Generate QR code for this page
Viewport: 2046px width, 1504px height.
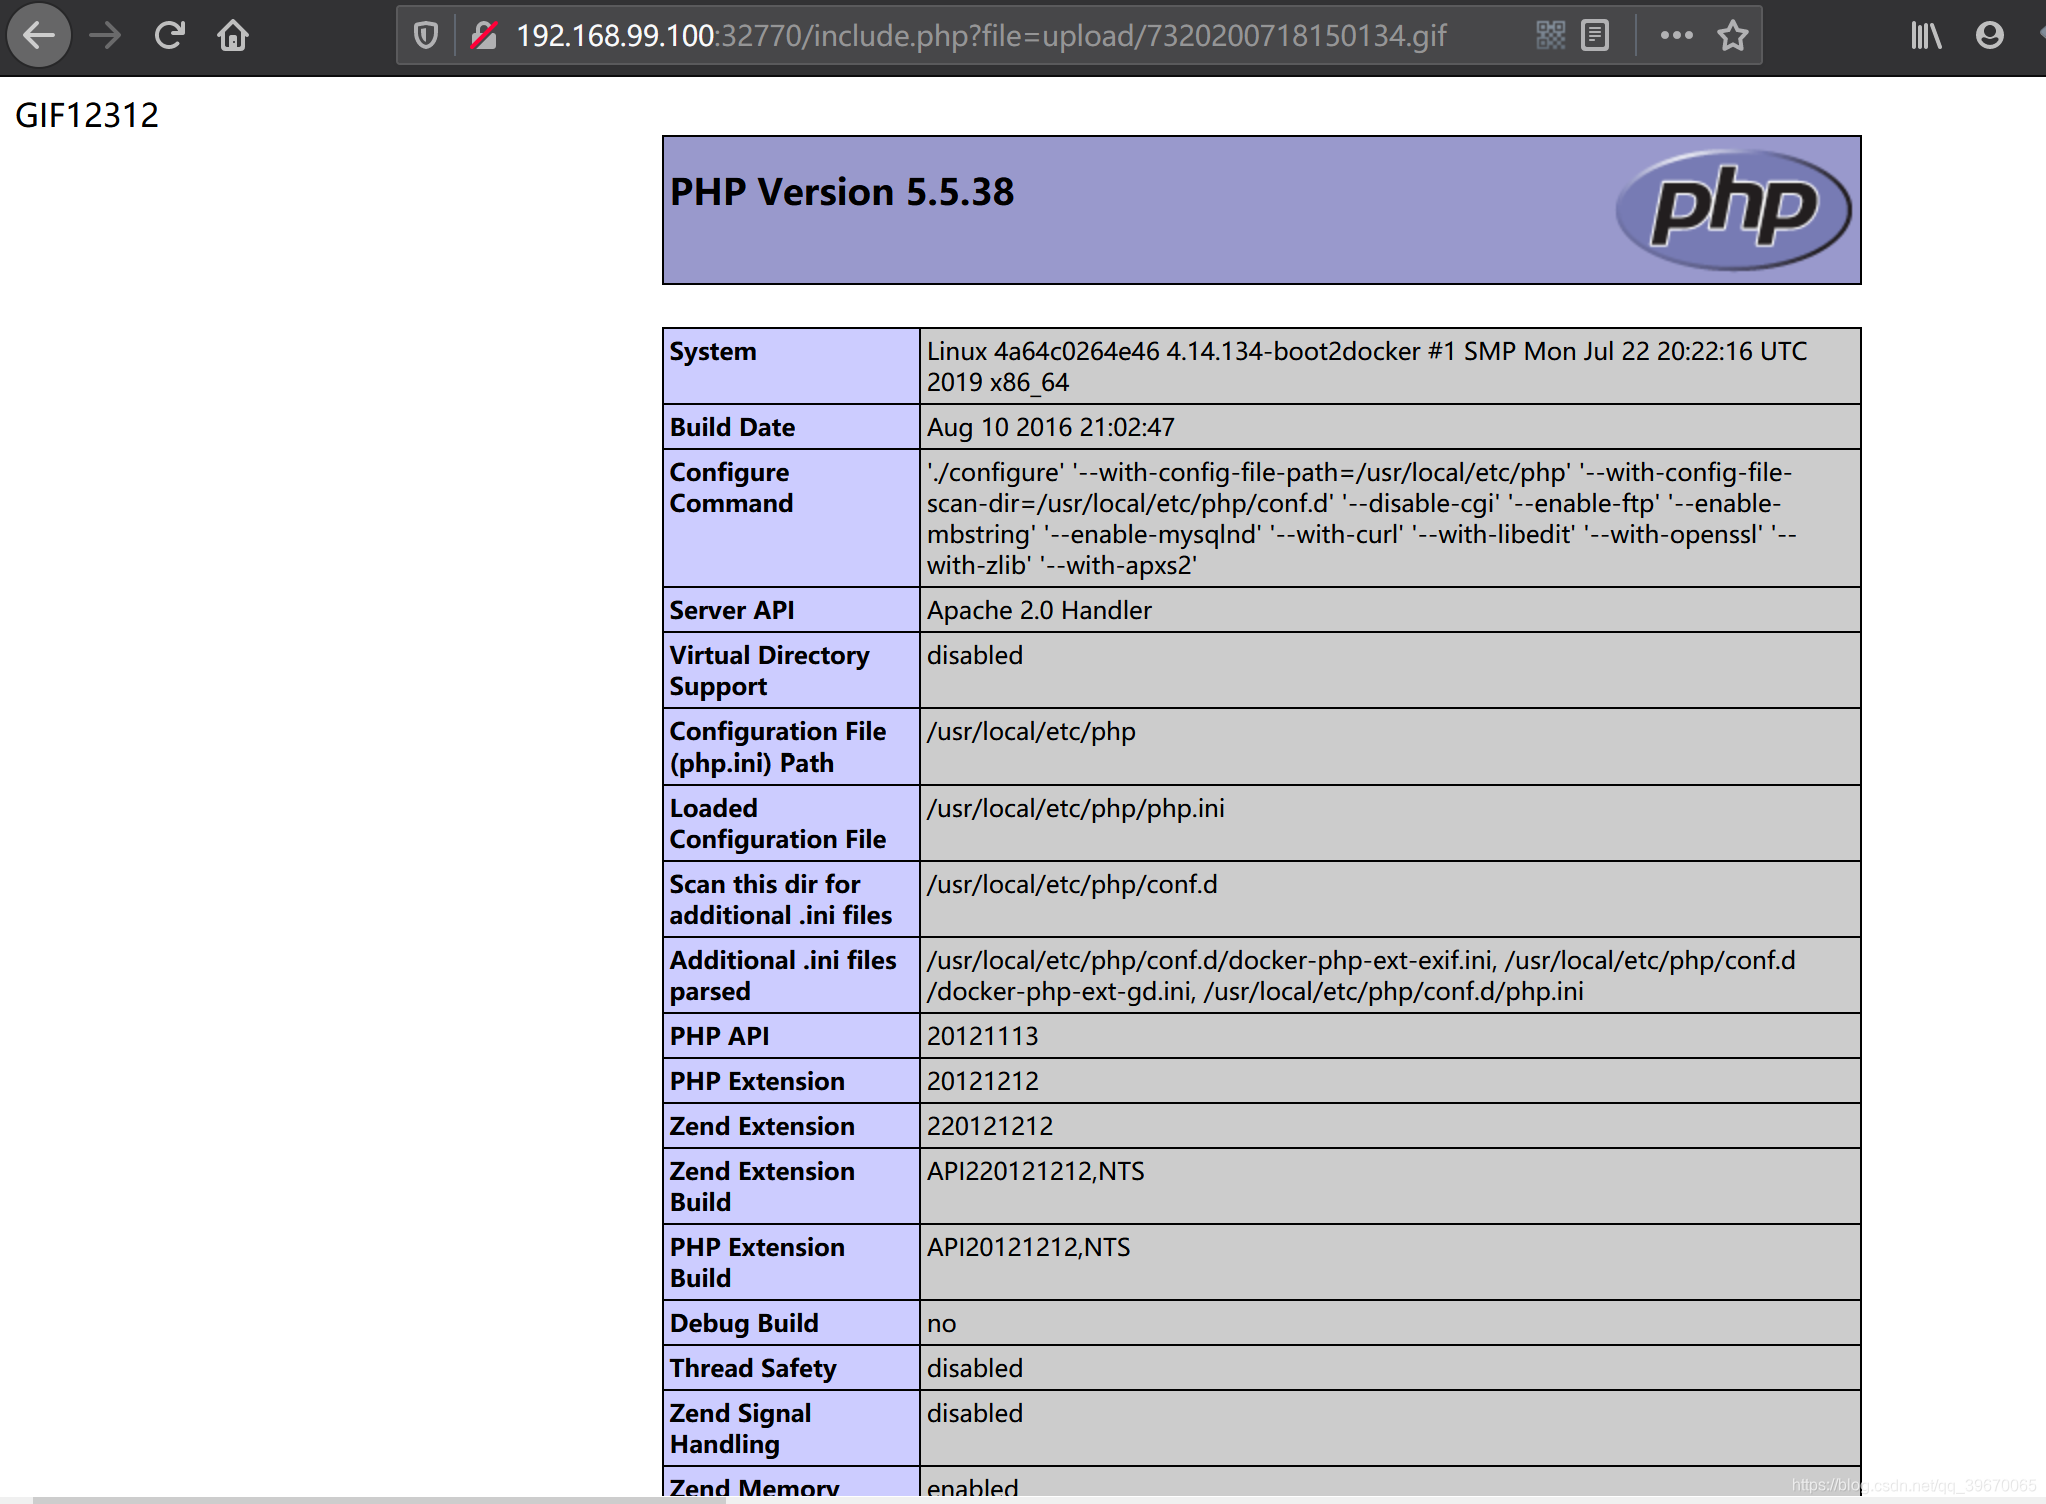coord(1550,36)
